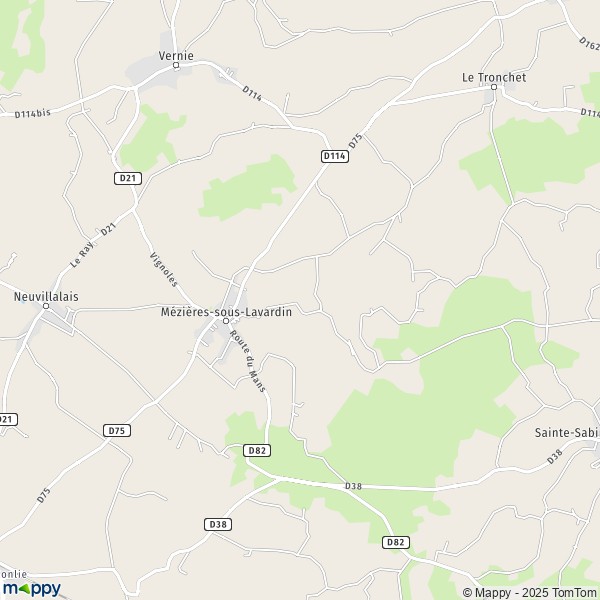
Task: Click the Vernie town name label
Action: coord(176,56)
